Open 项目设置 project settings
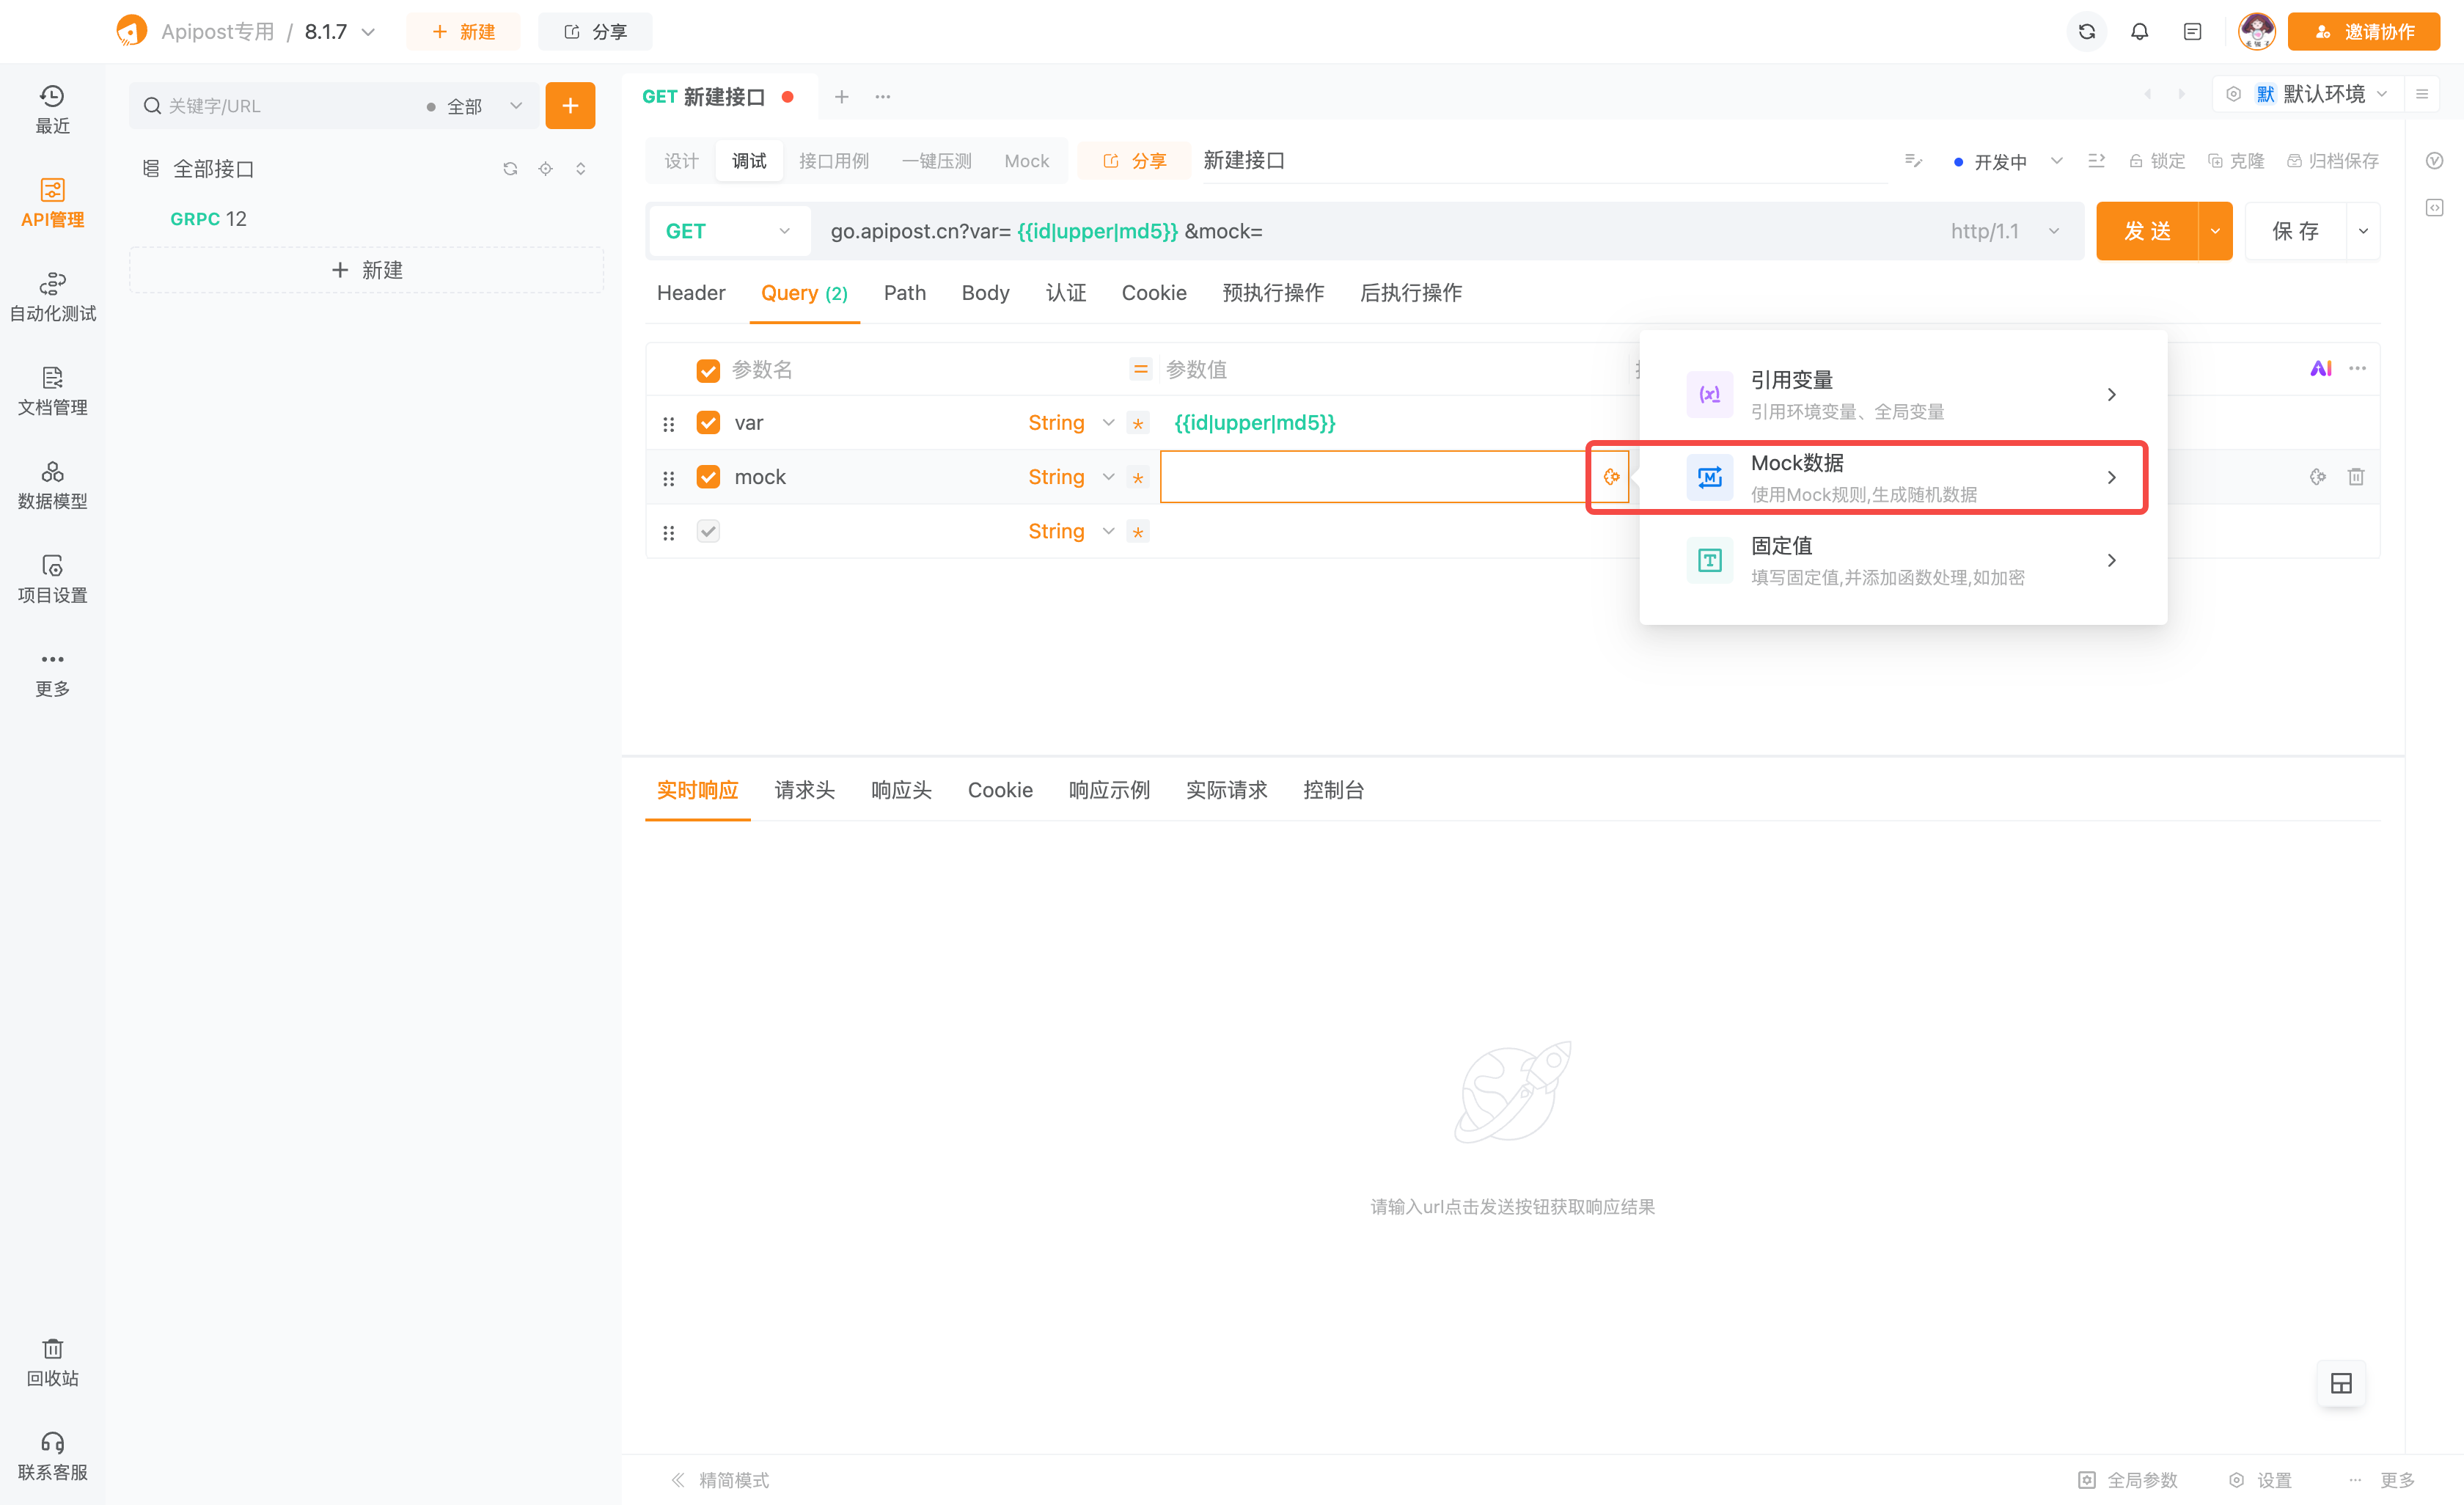 pyautogui.click(x=52, y=579)
